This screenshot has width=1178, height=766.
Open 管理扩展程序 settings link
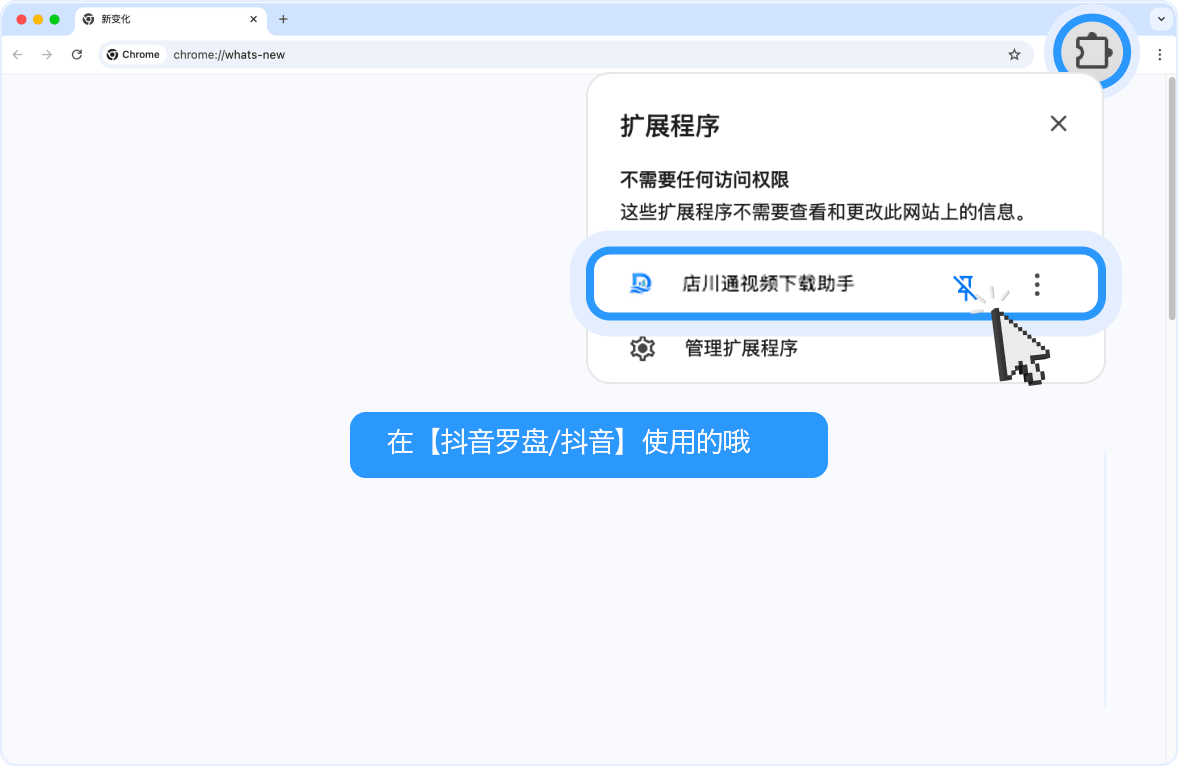point(741,348)
